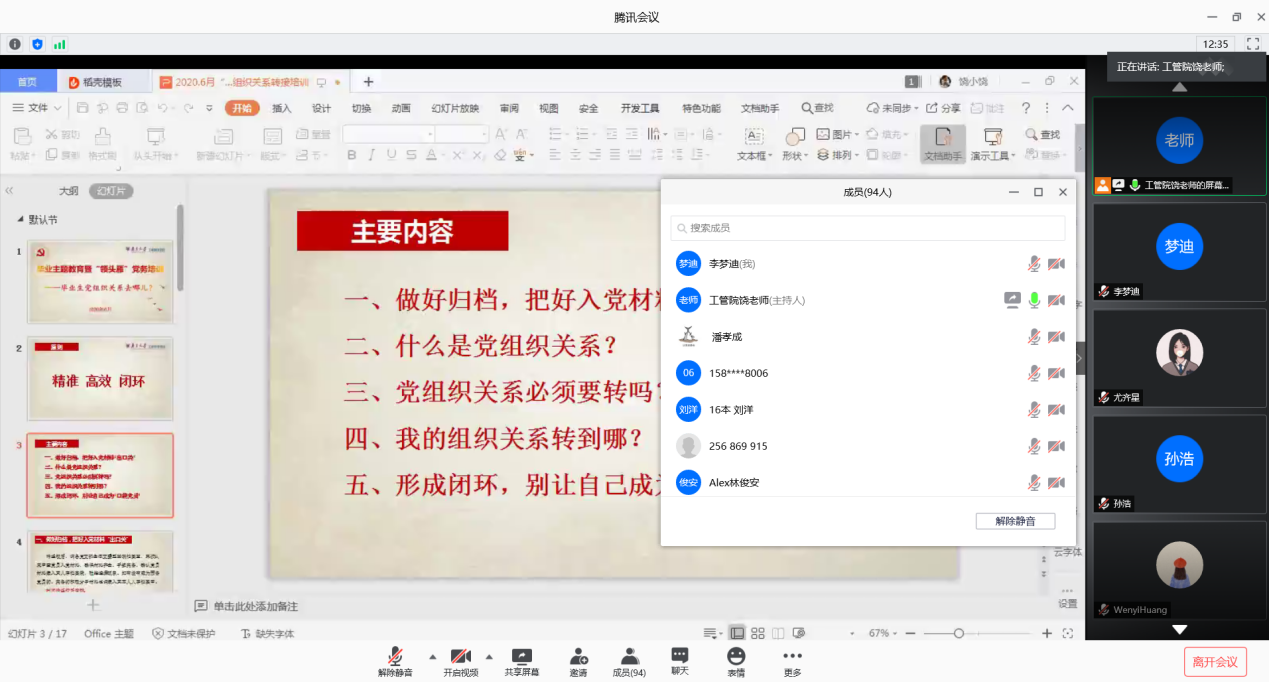This screenshot has width=1269, height=682.
Task: Click the 解除静音 button in members panel
Action: [1015, 521]
